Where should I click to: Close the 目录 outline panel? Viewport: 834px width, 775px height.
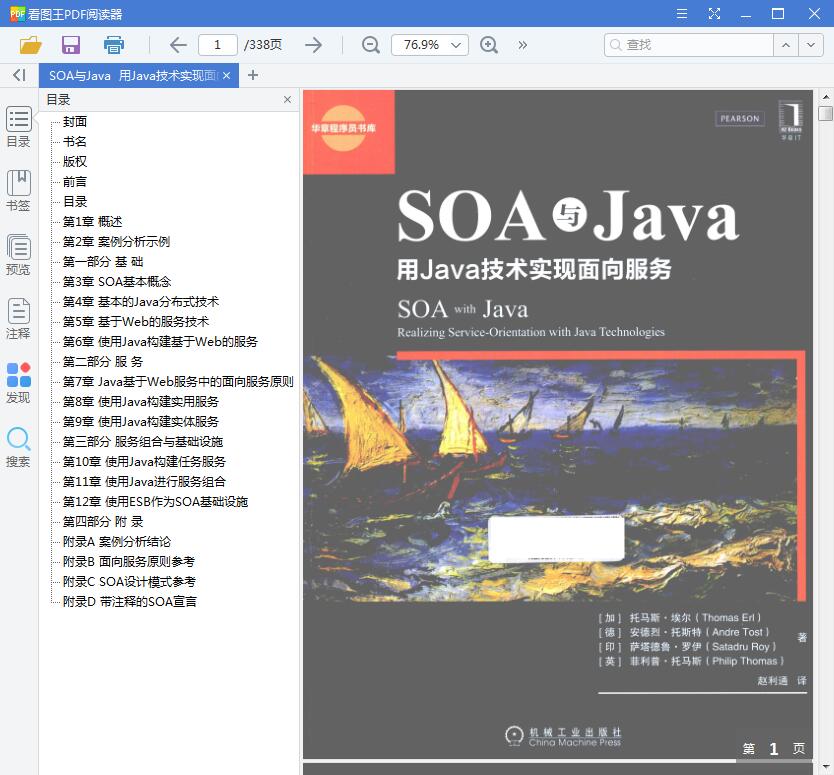287,99
